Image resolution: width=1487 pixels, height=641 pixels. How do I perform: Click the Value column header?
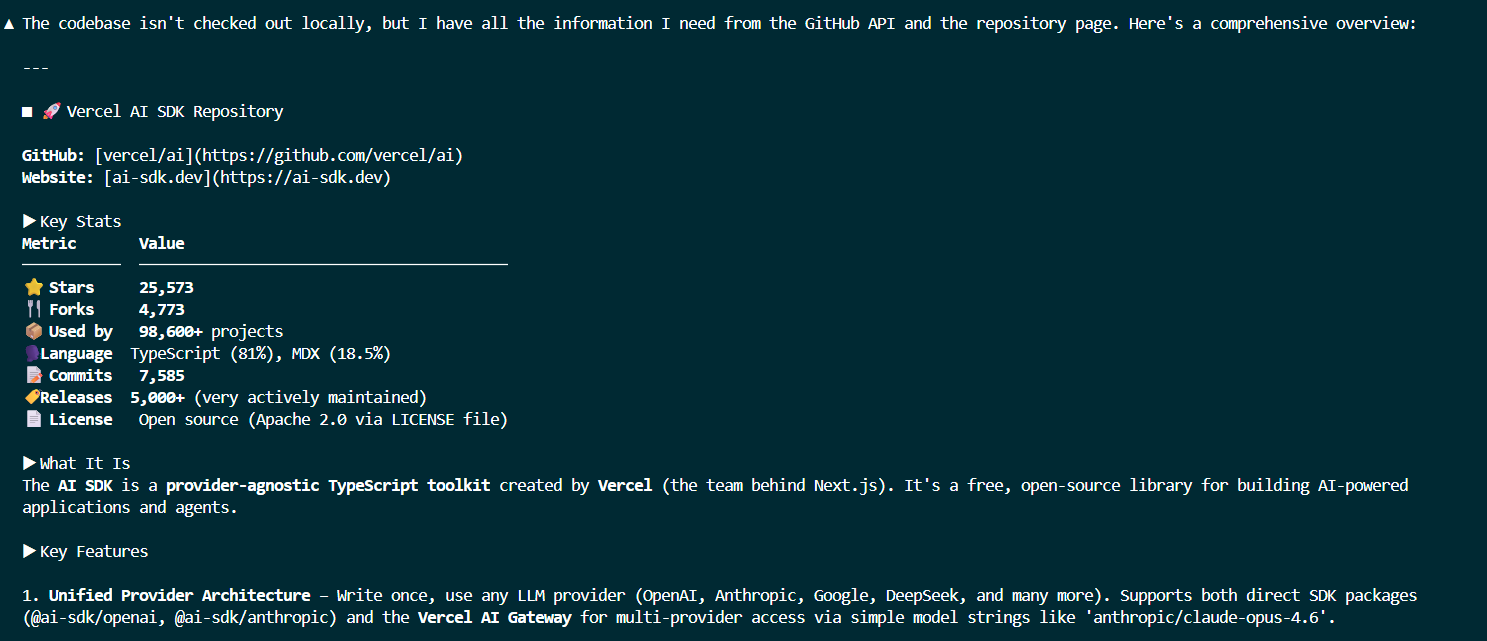point(161,244)
